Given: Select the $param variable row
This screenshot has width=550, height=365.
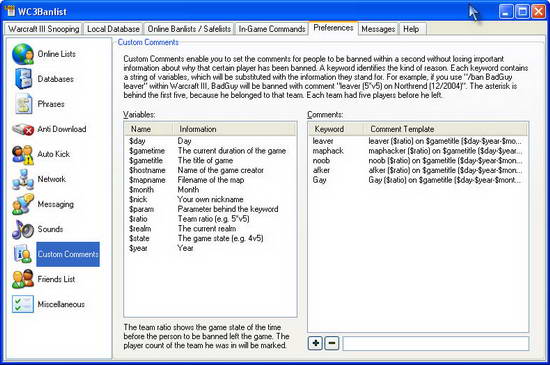Looking at the screenshot, I should click(210, 209).
